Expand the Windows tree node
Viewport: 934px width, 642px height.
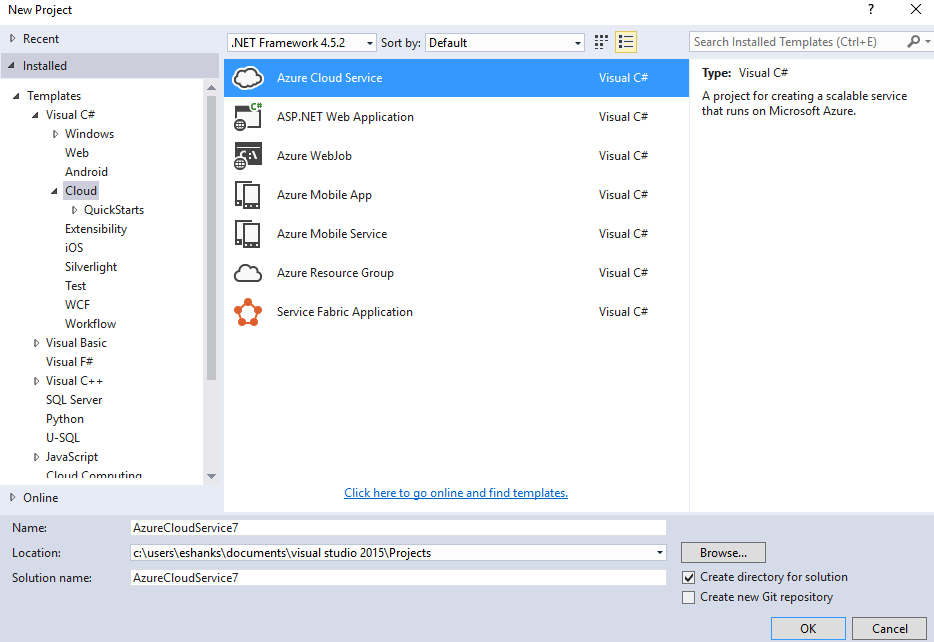[x=55, y=134]
